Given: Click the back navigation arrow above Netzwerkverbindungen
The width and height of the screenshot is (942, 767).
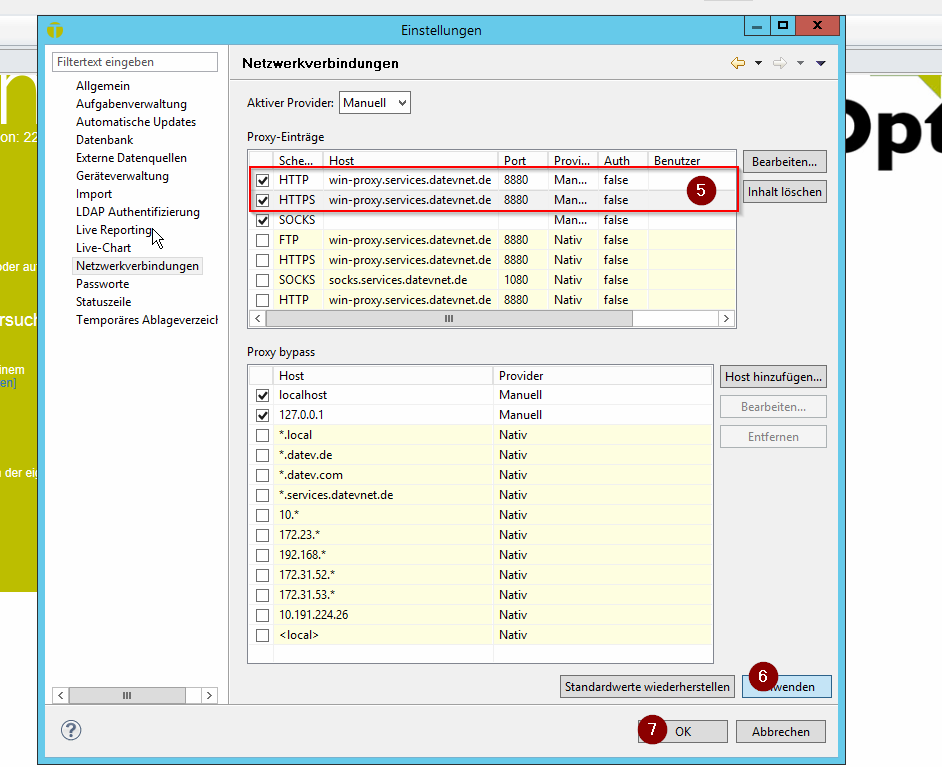Looking at the screenshot, I should click(x=739, y=61).
